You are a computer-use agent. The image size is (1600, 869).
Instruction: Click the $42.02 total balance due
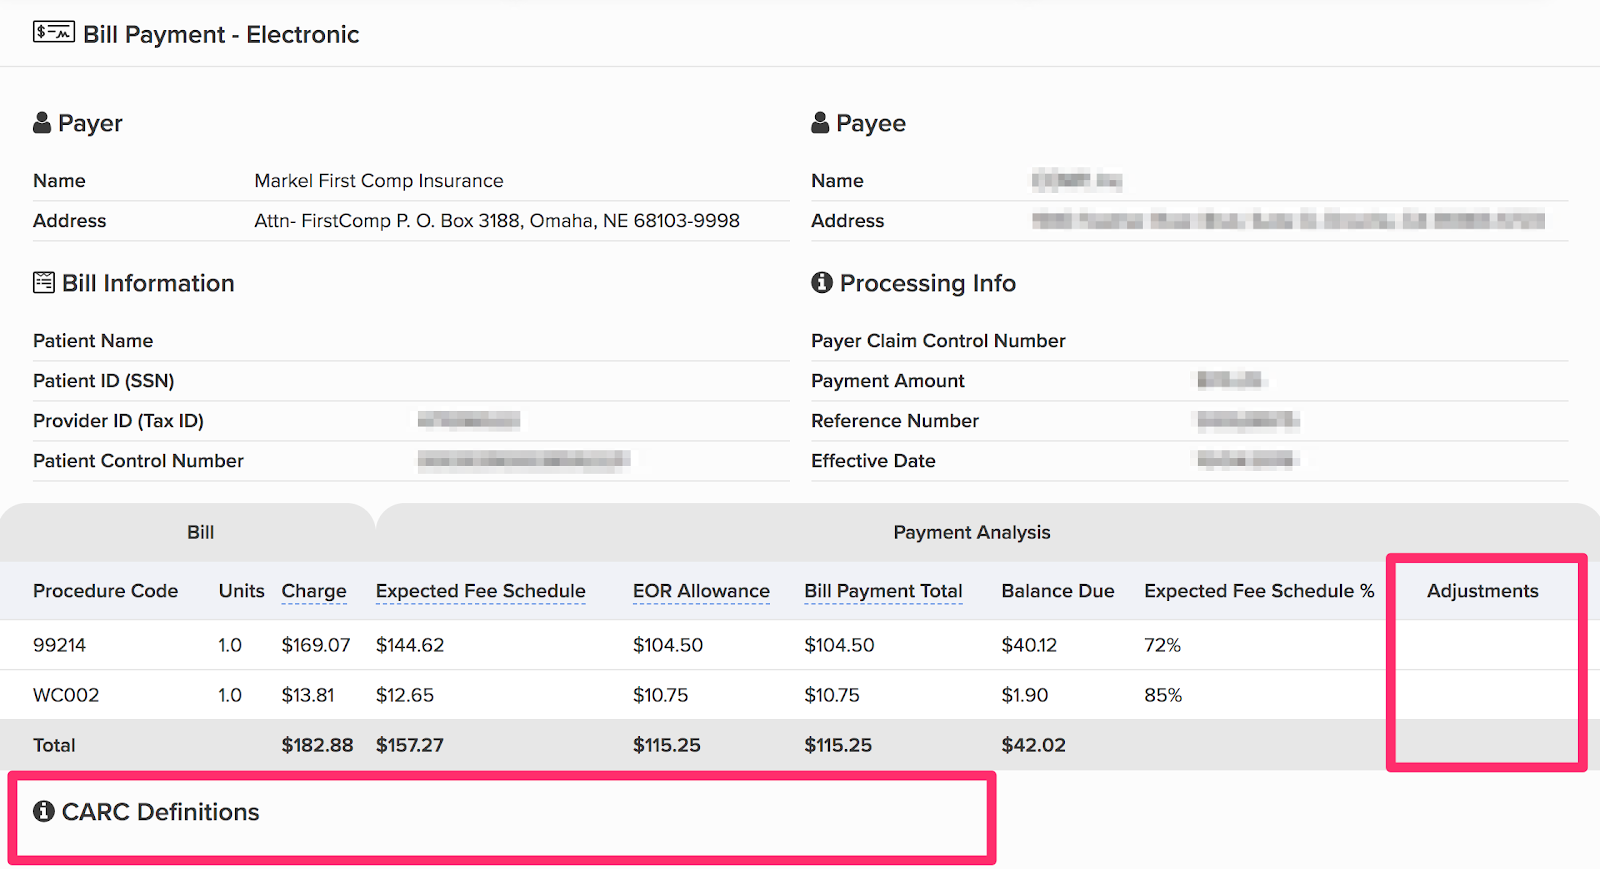click(1033, 745)
